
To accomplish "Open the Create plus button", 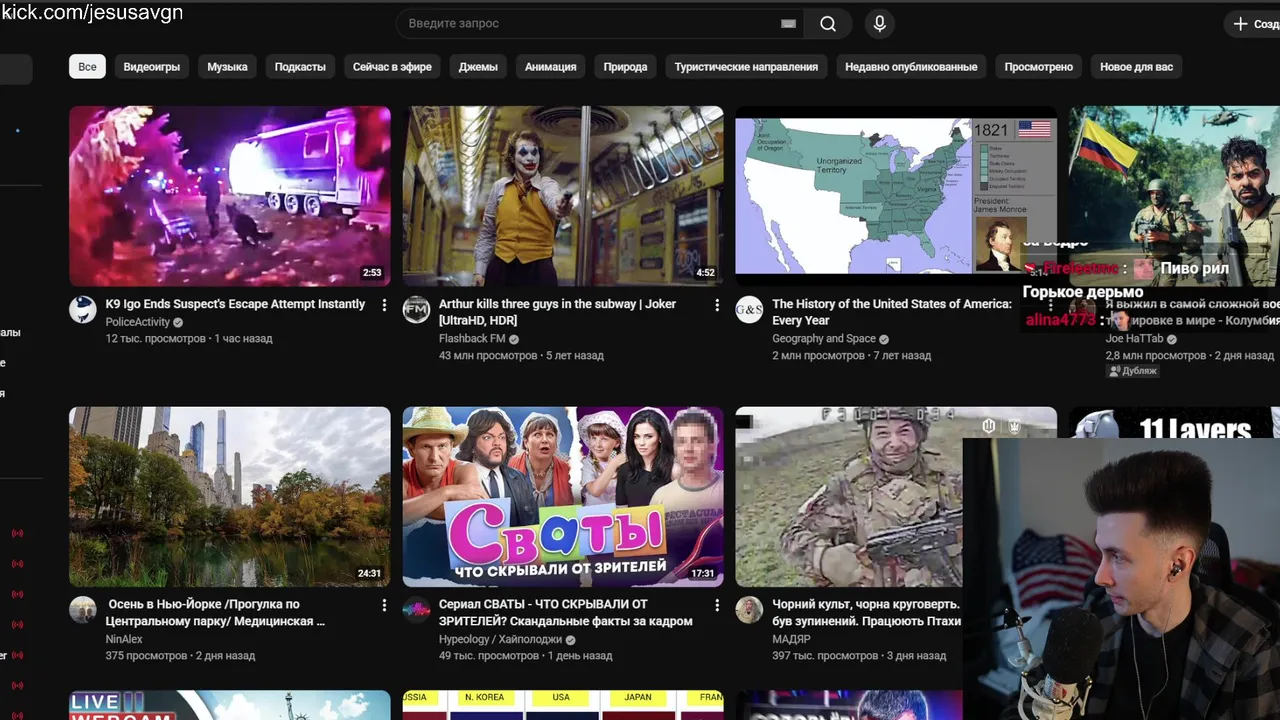I will [1252, 24].
